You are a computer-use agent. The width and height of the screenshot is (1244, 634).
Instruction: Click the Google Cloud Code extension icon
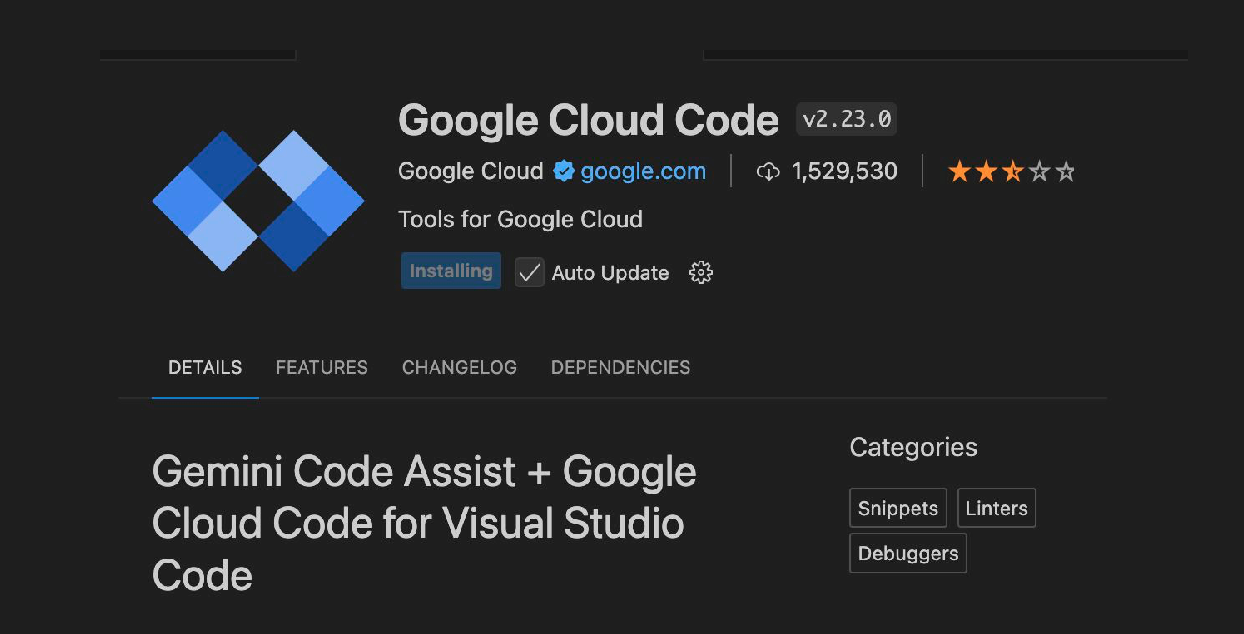[258, 199]
